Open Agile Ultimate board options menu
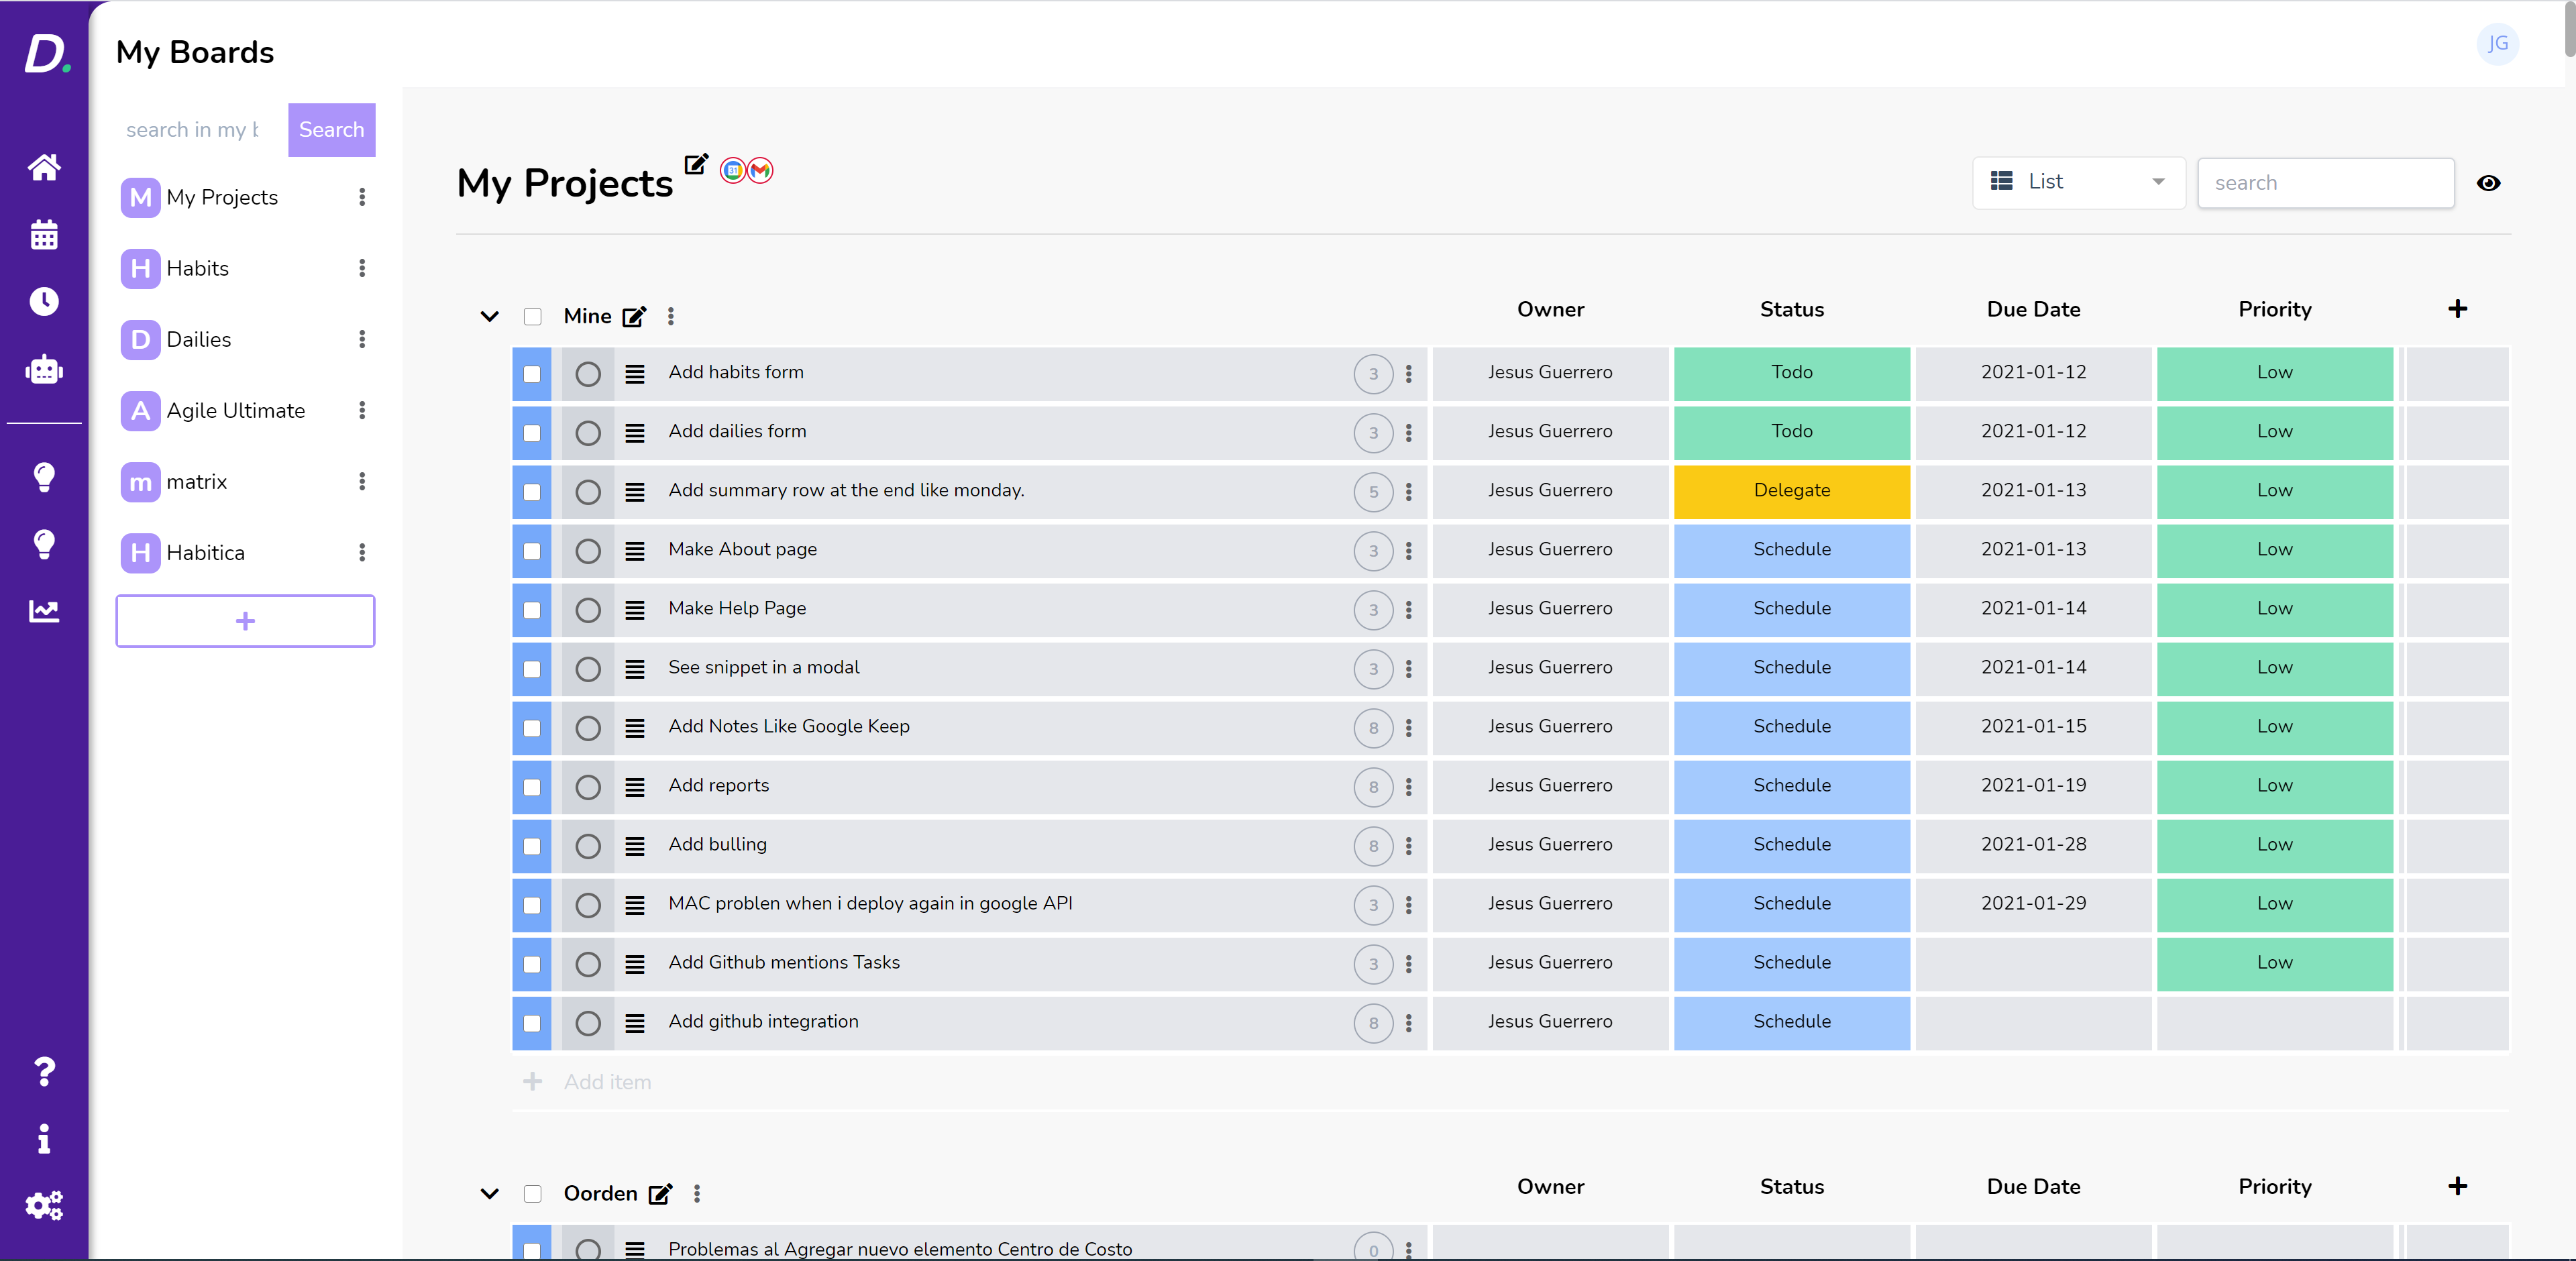The image size is (2576, 1261). [362, 410]
